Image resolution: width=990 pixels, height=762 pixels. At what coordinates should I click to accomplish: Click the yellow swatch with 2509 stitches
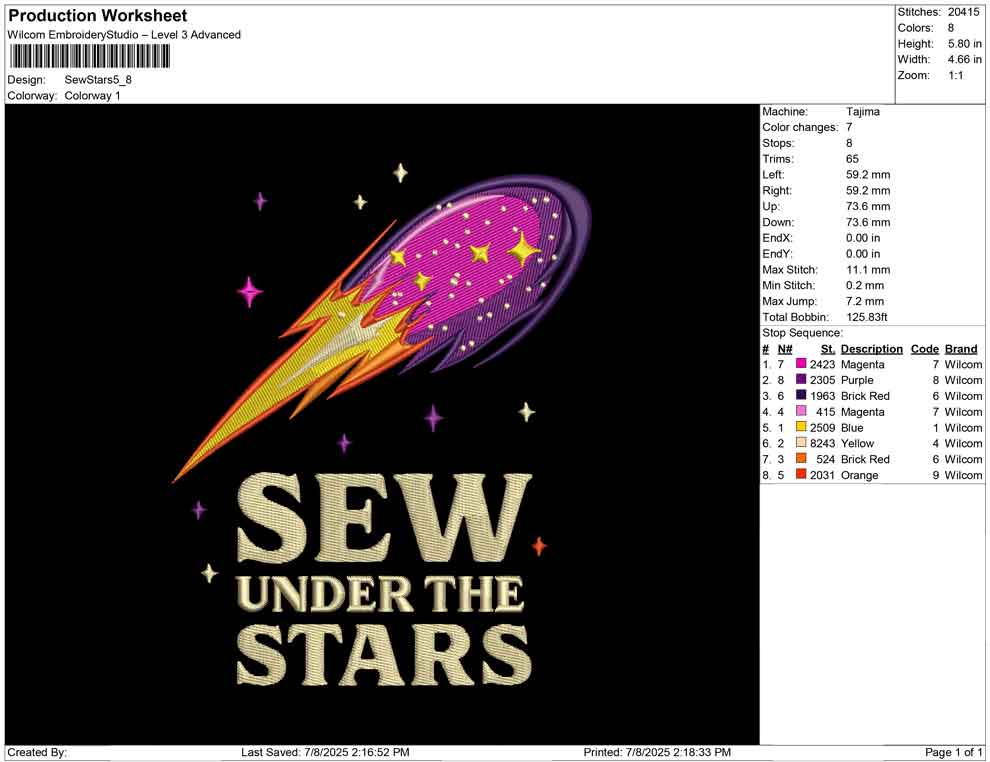coord(801,427)
